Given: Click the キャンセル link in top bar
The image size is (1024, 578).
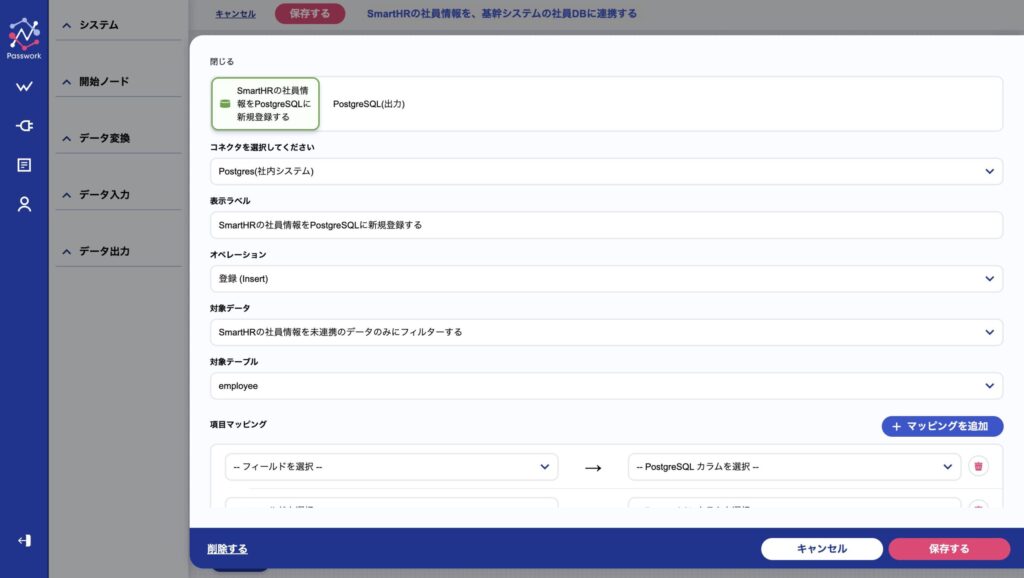Looking at the screenshot, I should 235,14.
